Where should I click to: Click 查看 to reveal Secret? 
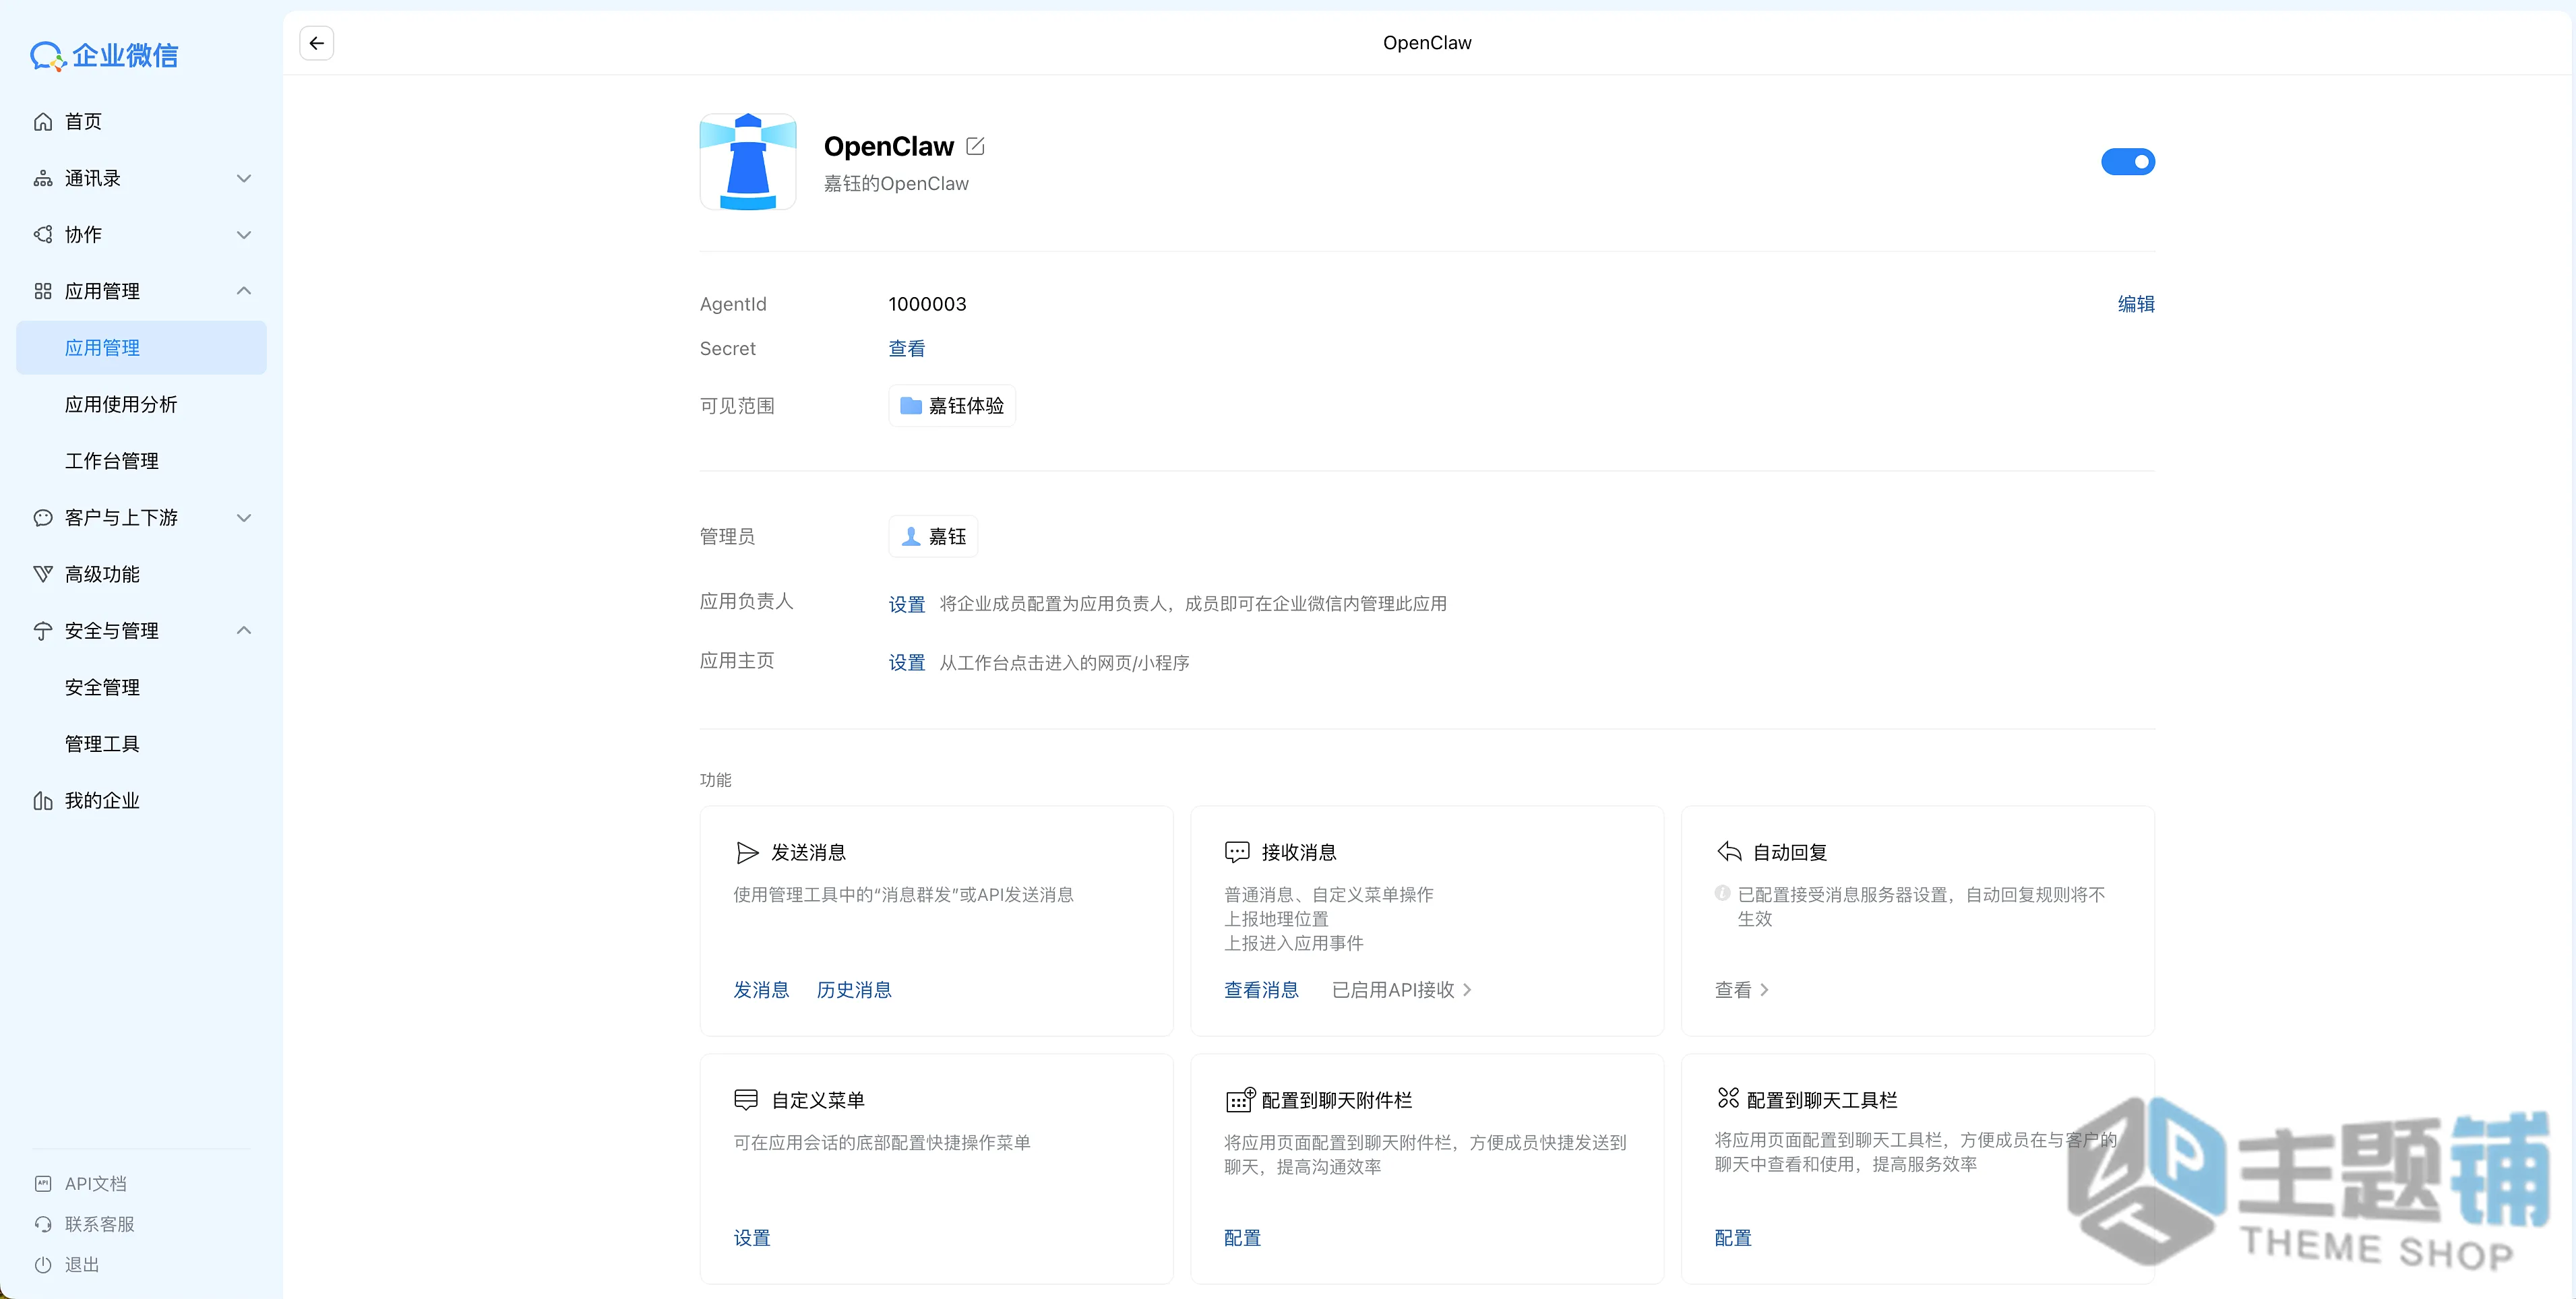point(907,349)
